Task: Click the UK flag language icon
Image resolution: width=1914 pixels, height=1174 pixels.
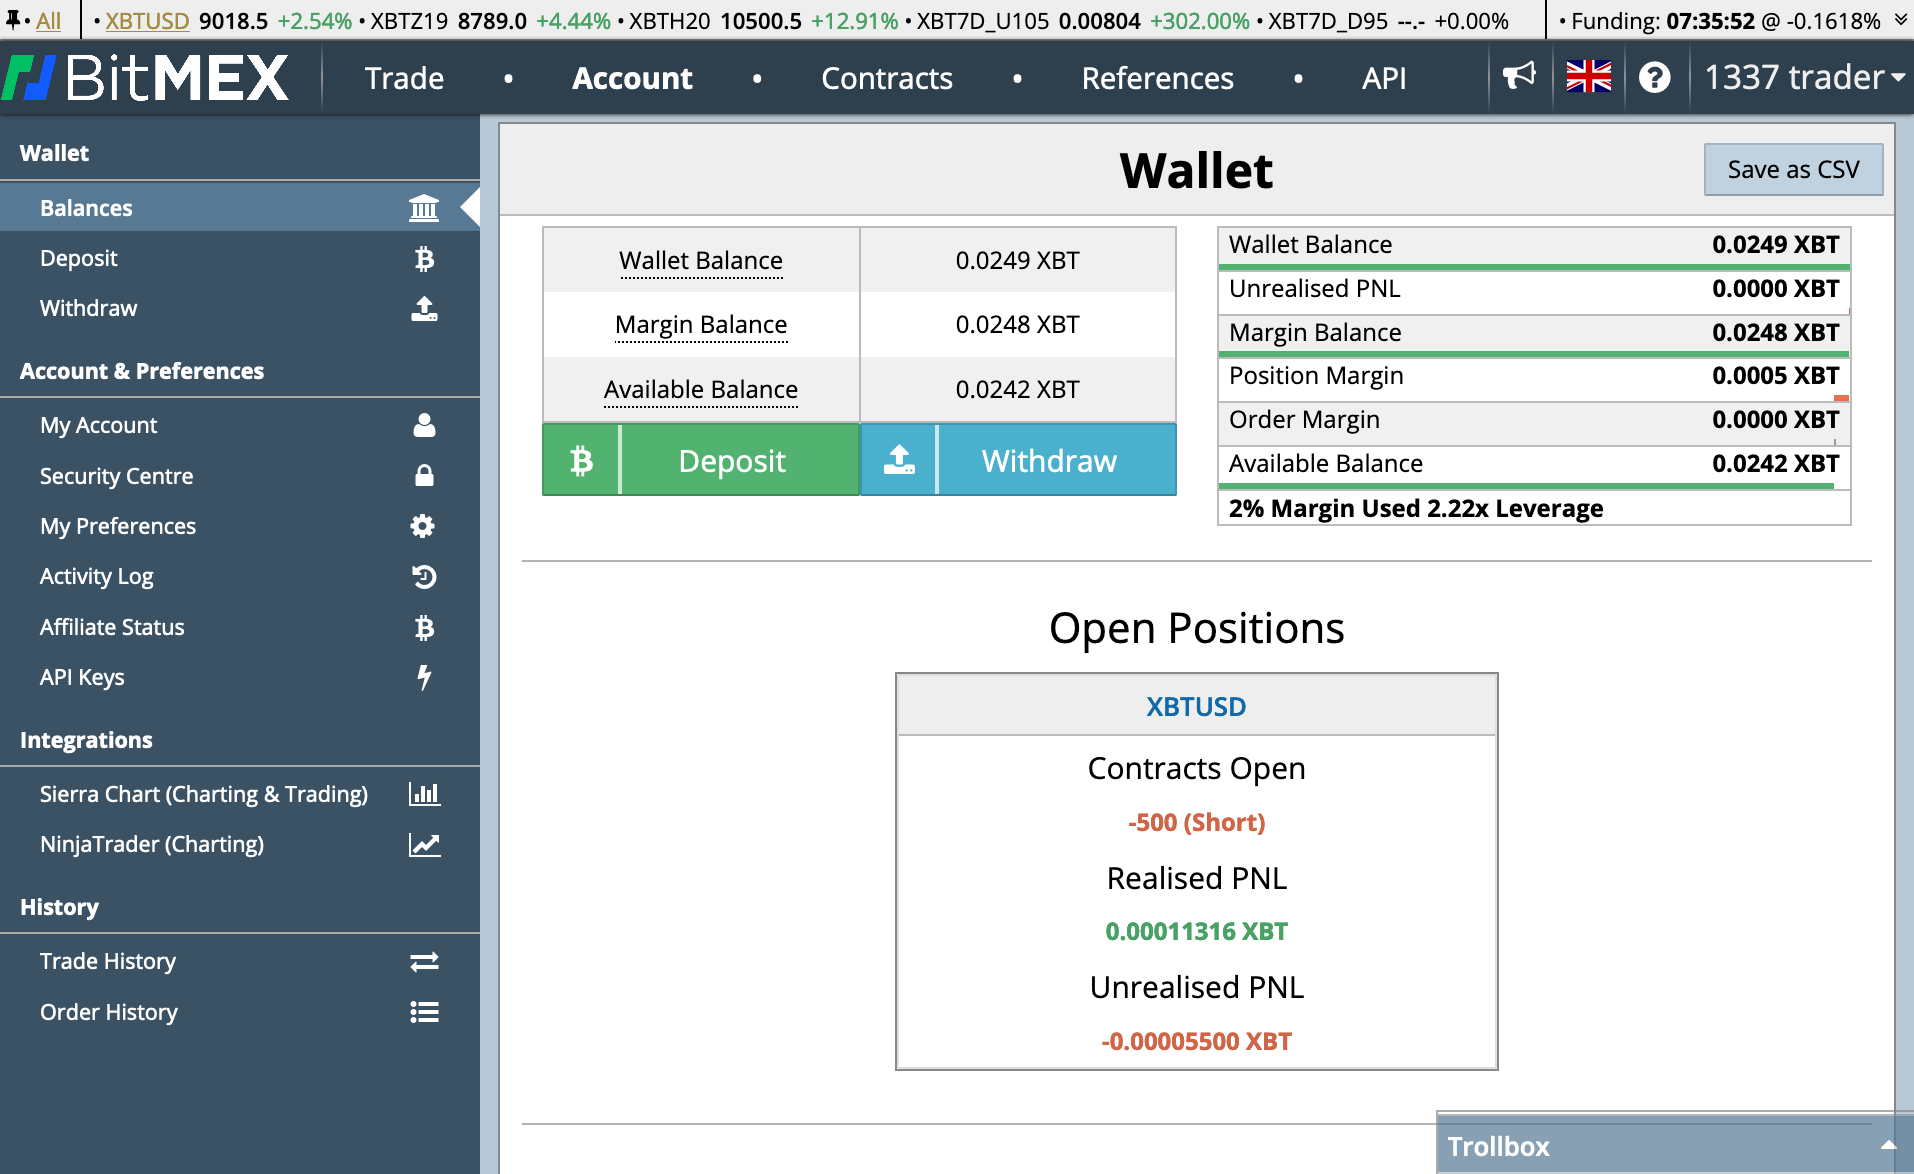Action: click(x=1588, y=77)
